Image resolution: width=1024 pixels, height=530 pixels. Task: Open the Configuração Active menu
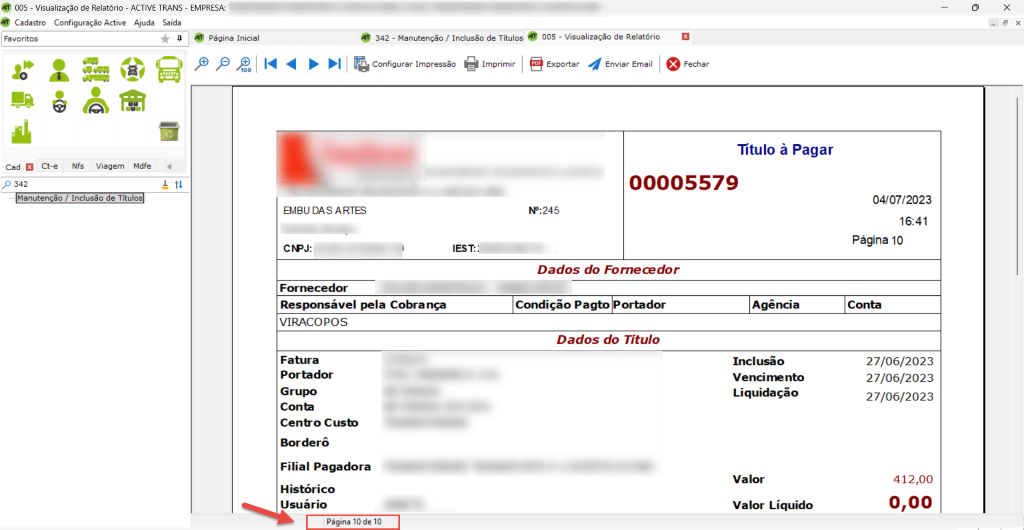[x=90, y=22]
